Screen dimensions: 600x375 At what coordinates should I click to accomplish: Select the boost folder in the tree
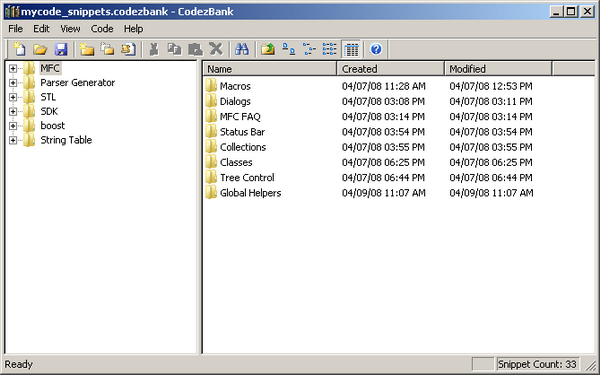coord(53,126)
